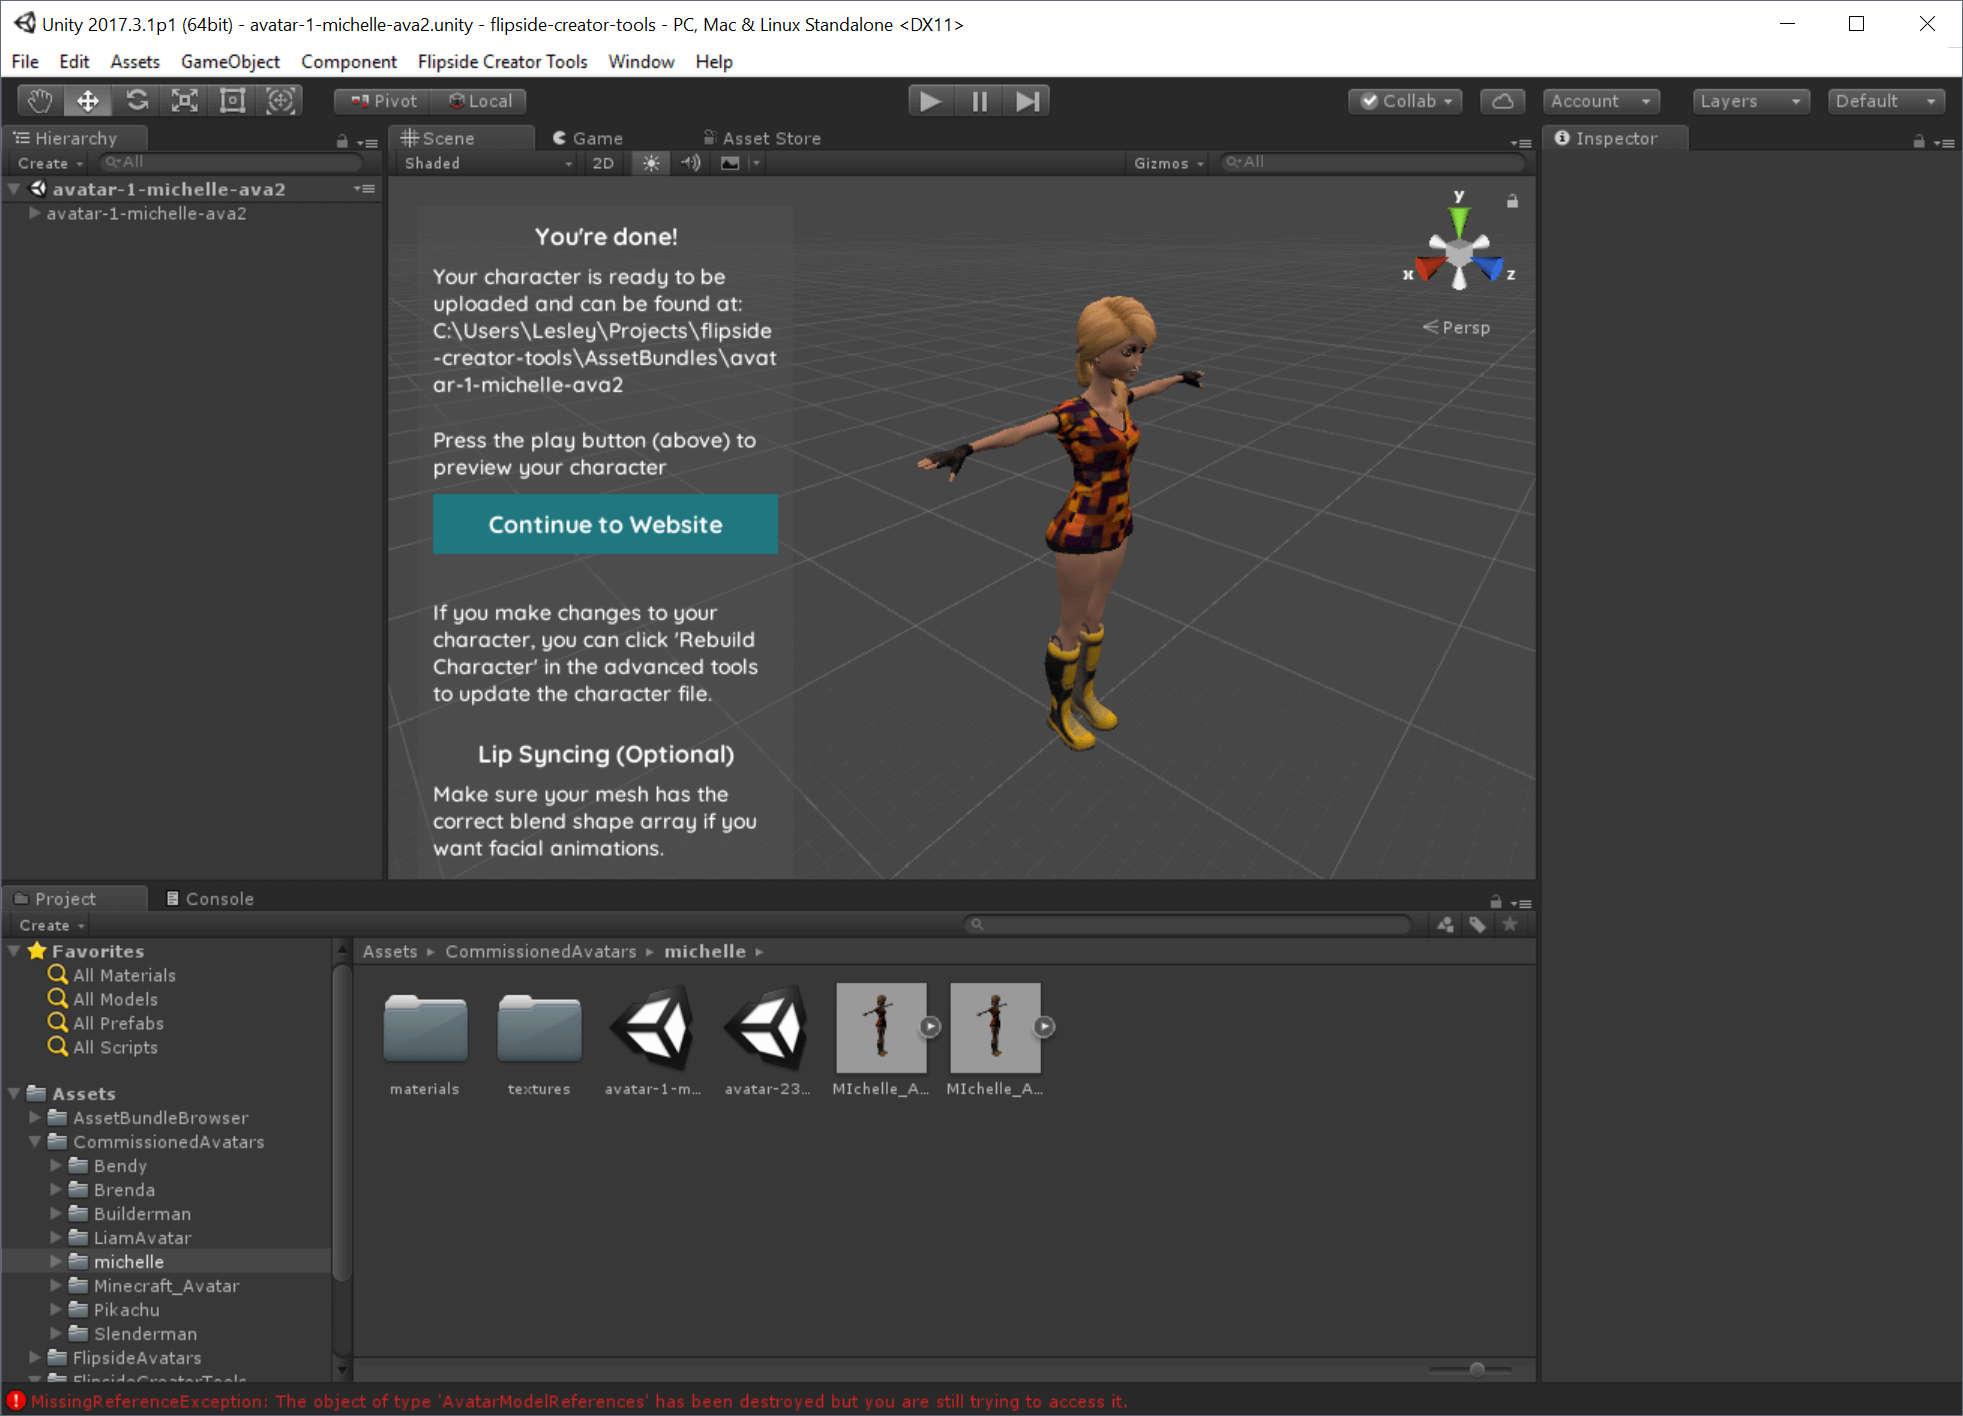Open the Flipside Creator Tools menu
The image size is (1963, 1416).
tap(503, 61)
